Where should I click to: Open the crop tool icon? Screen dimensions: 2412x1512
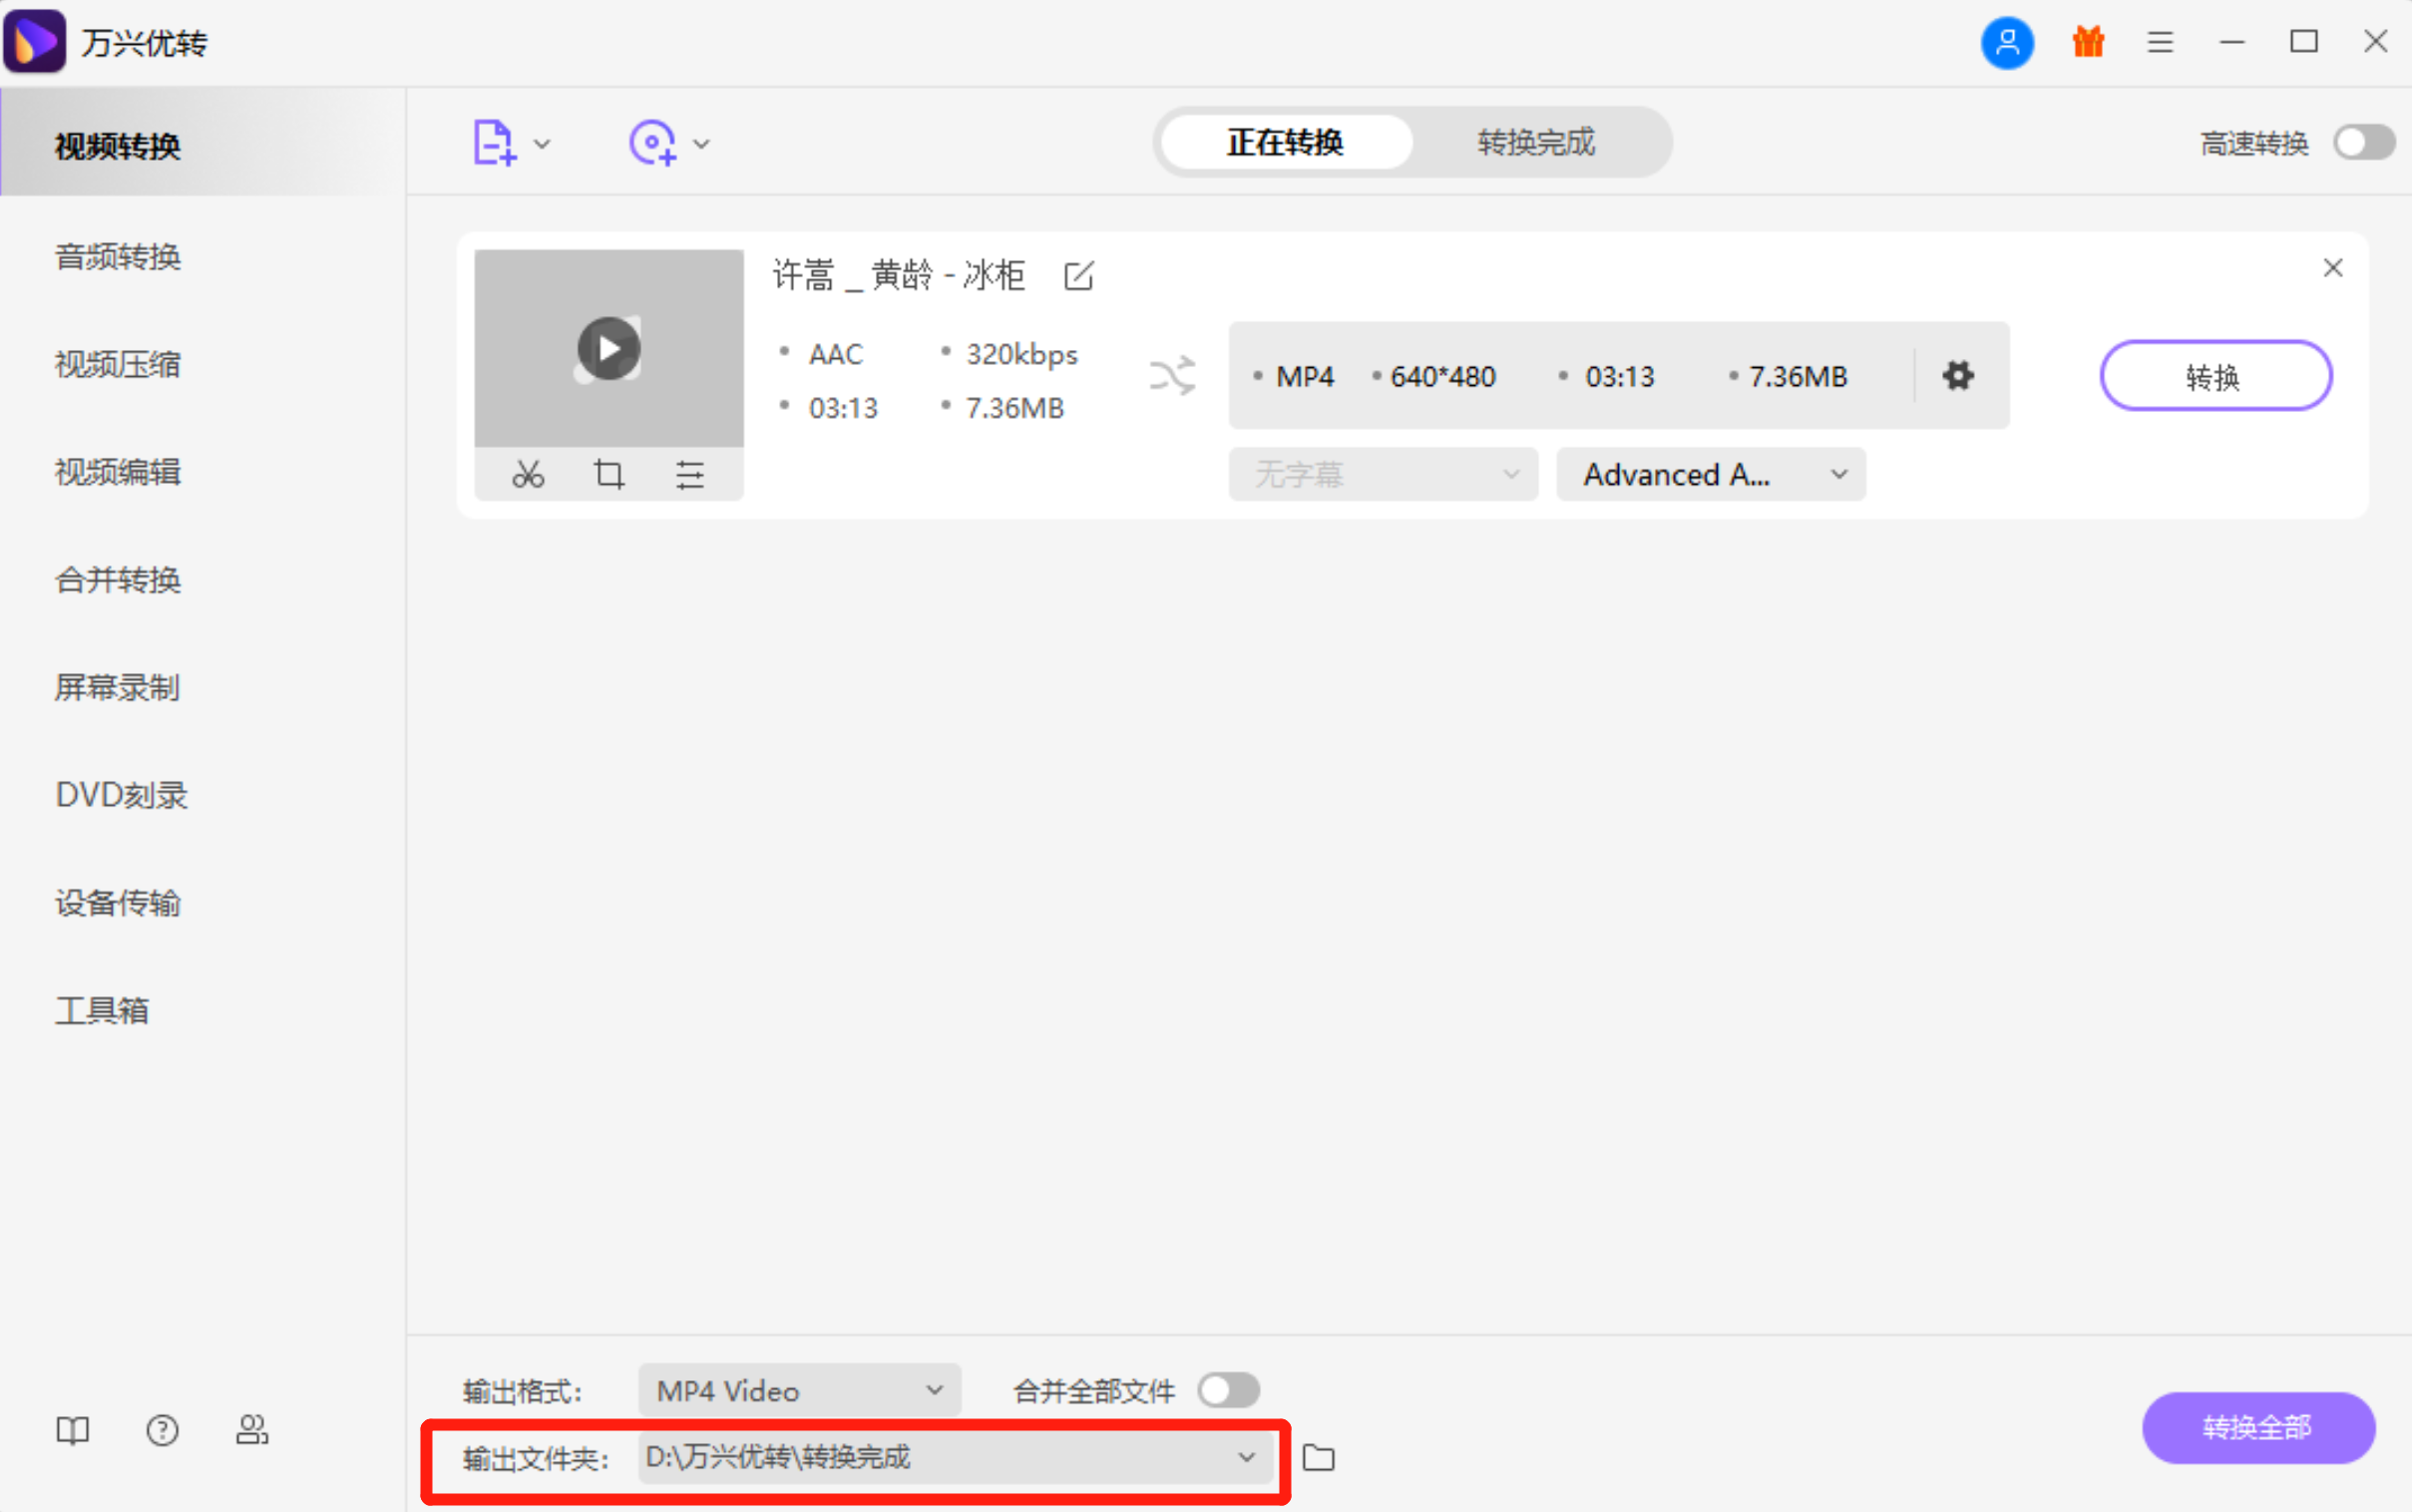609,474
